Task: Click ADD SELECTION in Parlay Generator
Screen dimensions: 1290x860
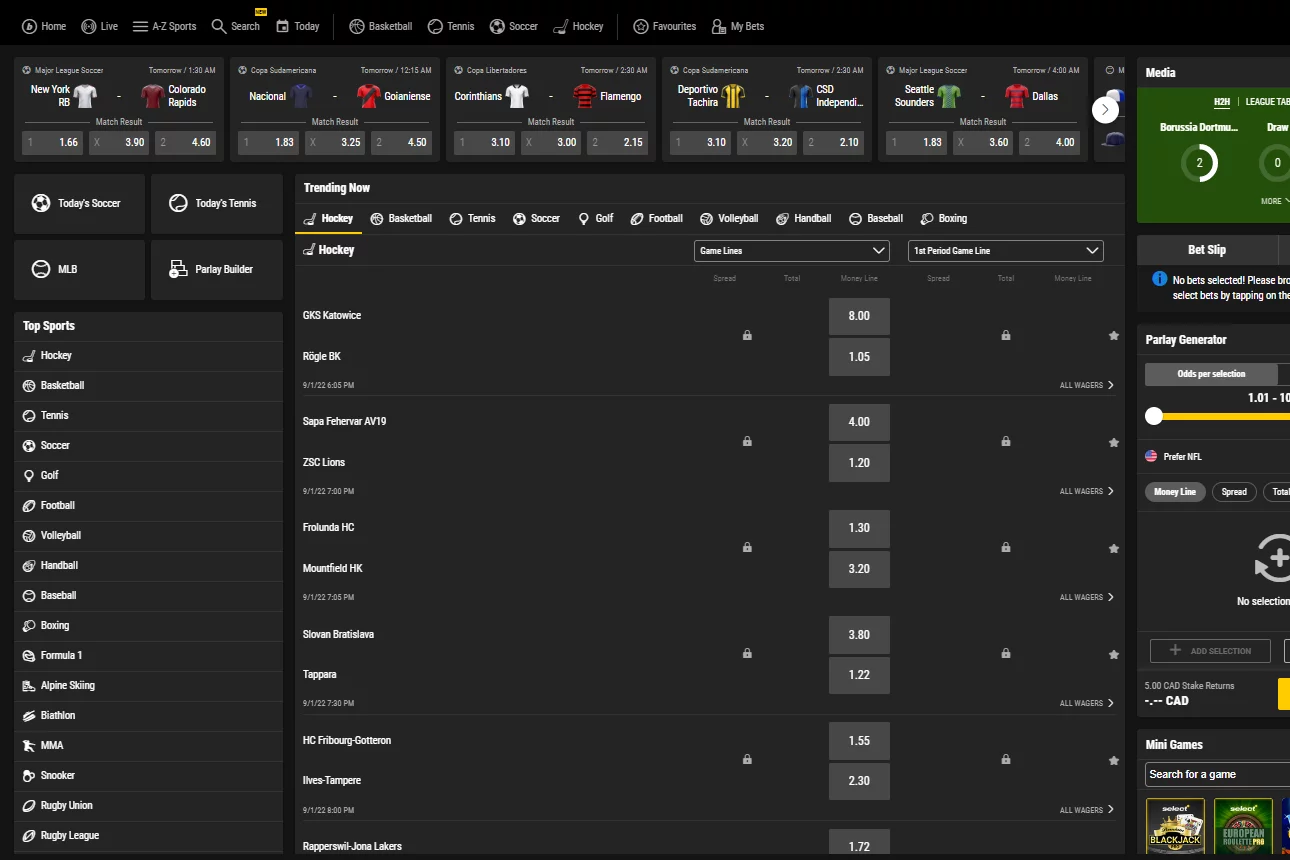Action: pyautogui.click(x=1210, y=651)
